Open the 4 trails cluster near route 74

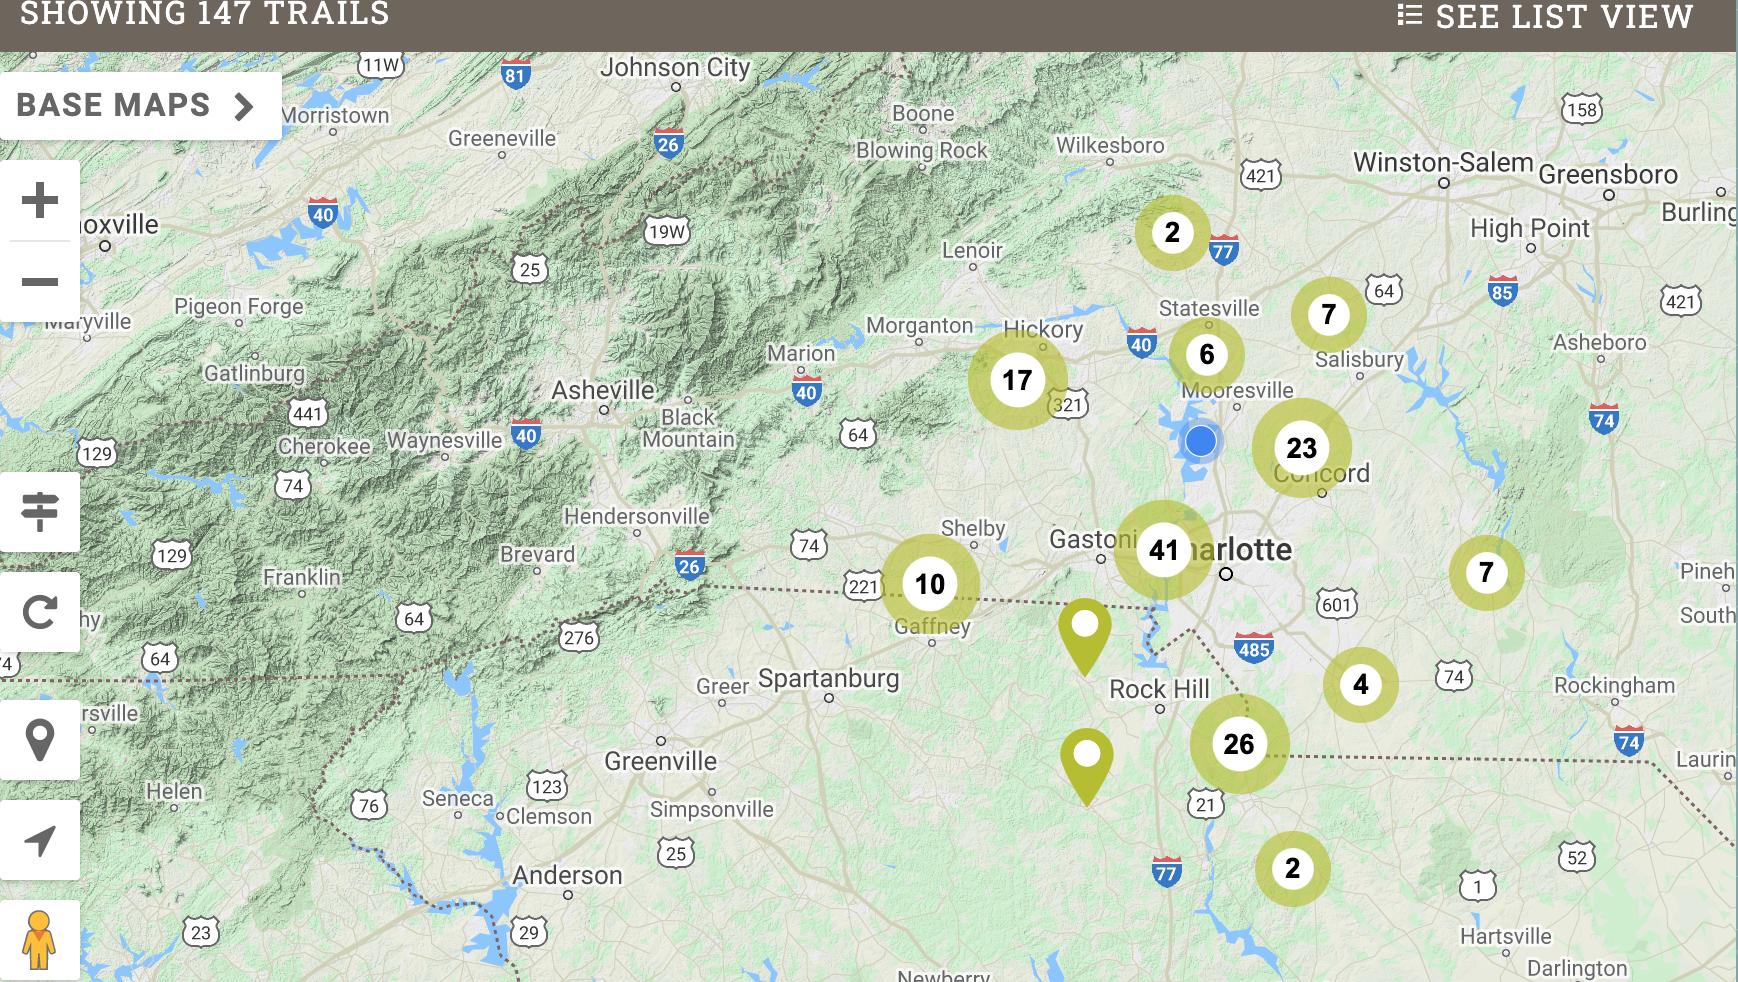click(x=1361, y=685)
